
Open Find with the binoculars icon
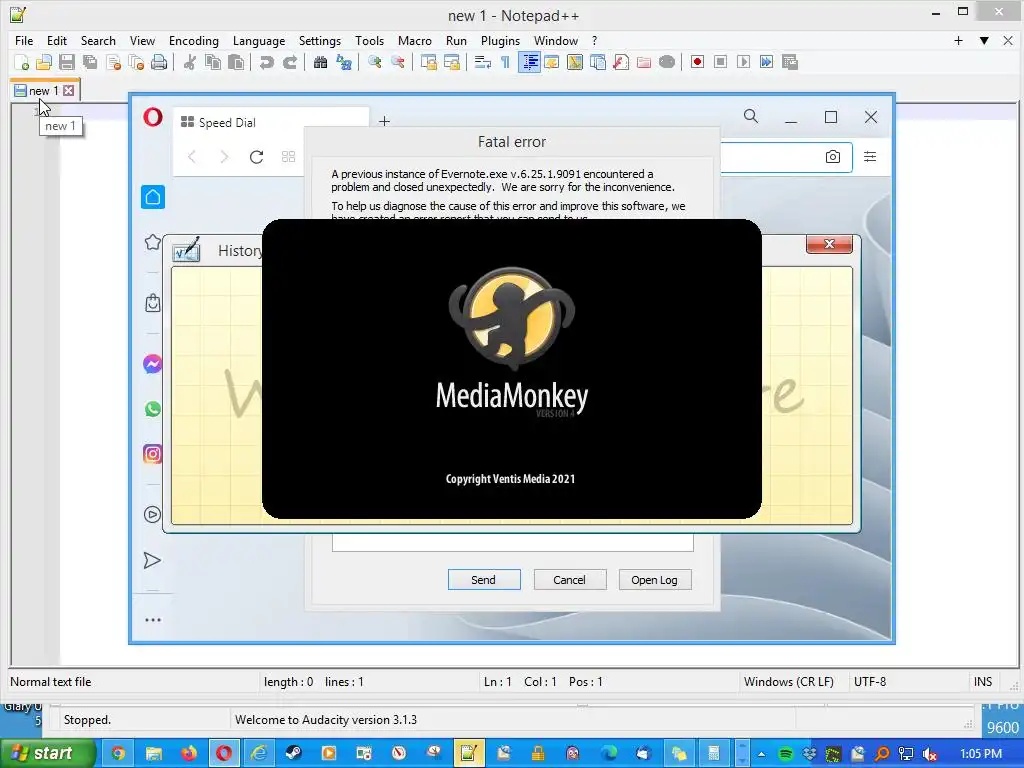(320, 62)
